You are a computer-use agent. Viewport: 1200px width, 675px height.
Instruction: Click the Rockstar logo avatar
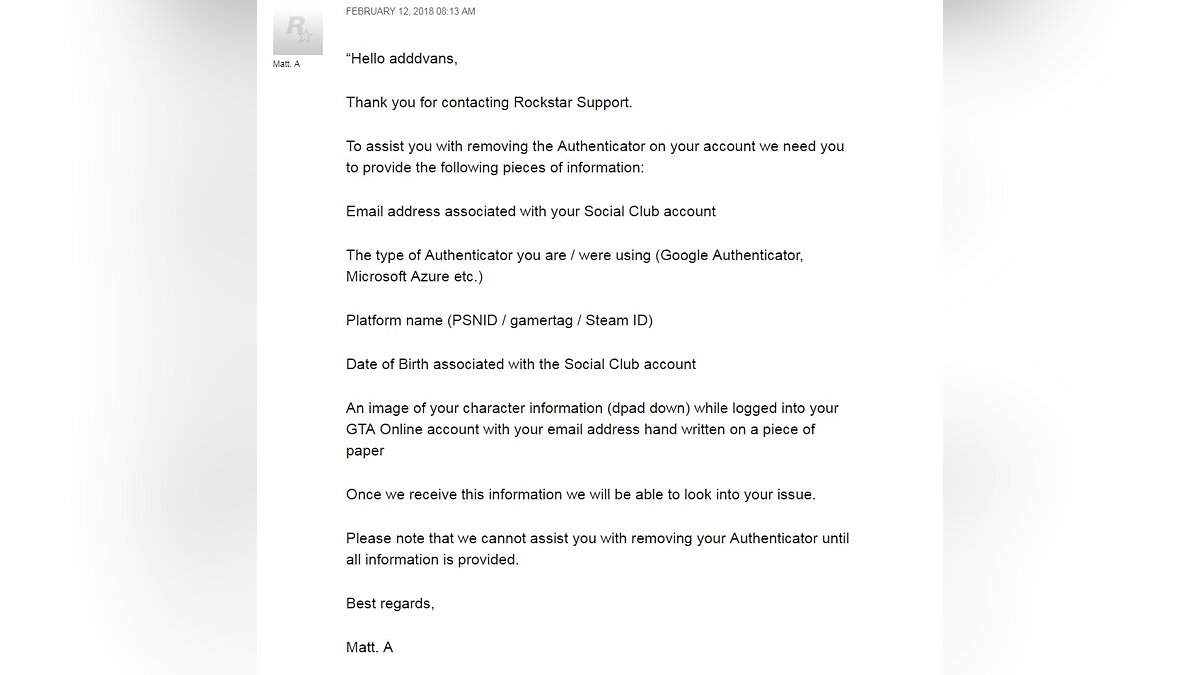click(298, 31)
